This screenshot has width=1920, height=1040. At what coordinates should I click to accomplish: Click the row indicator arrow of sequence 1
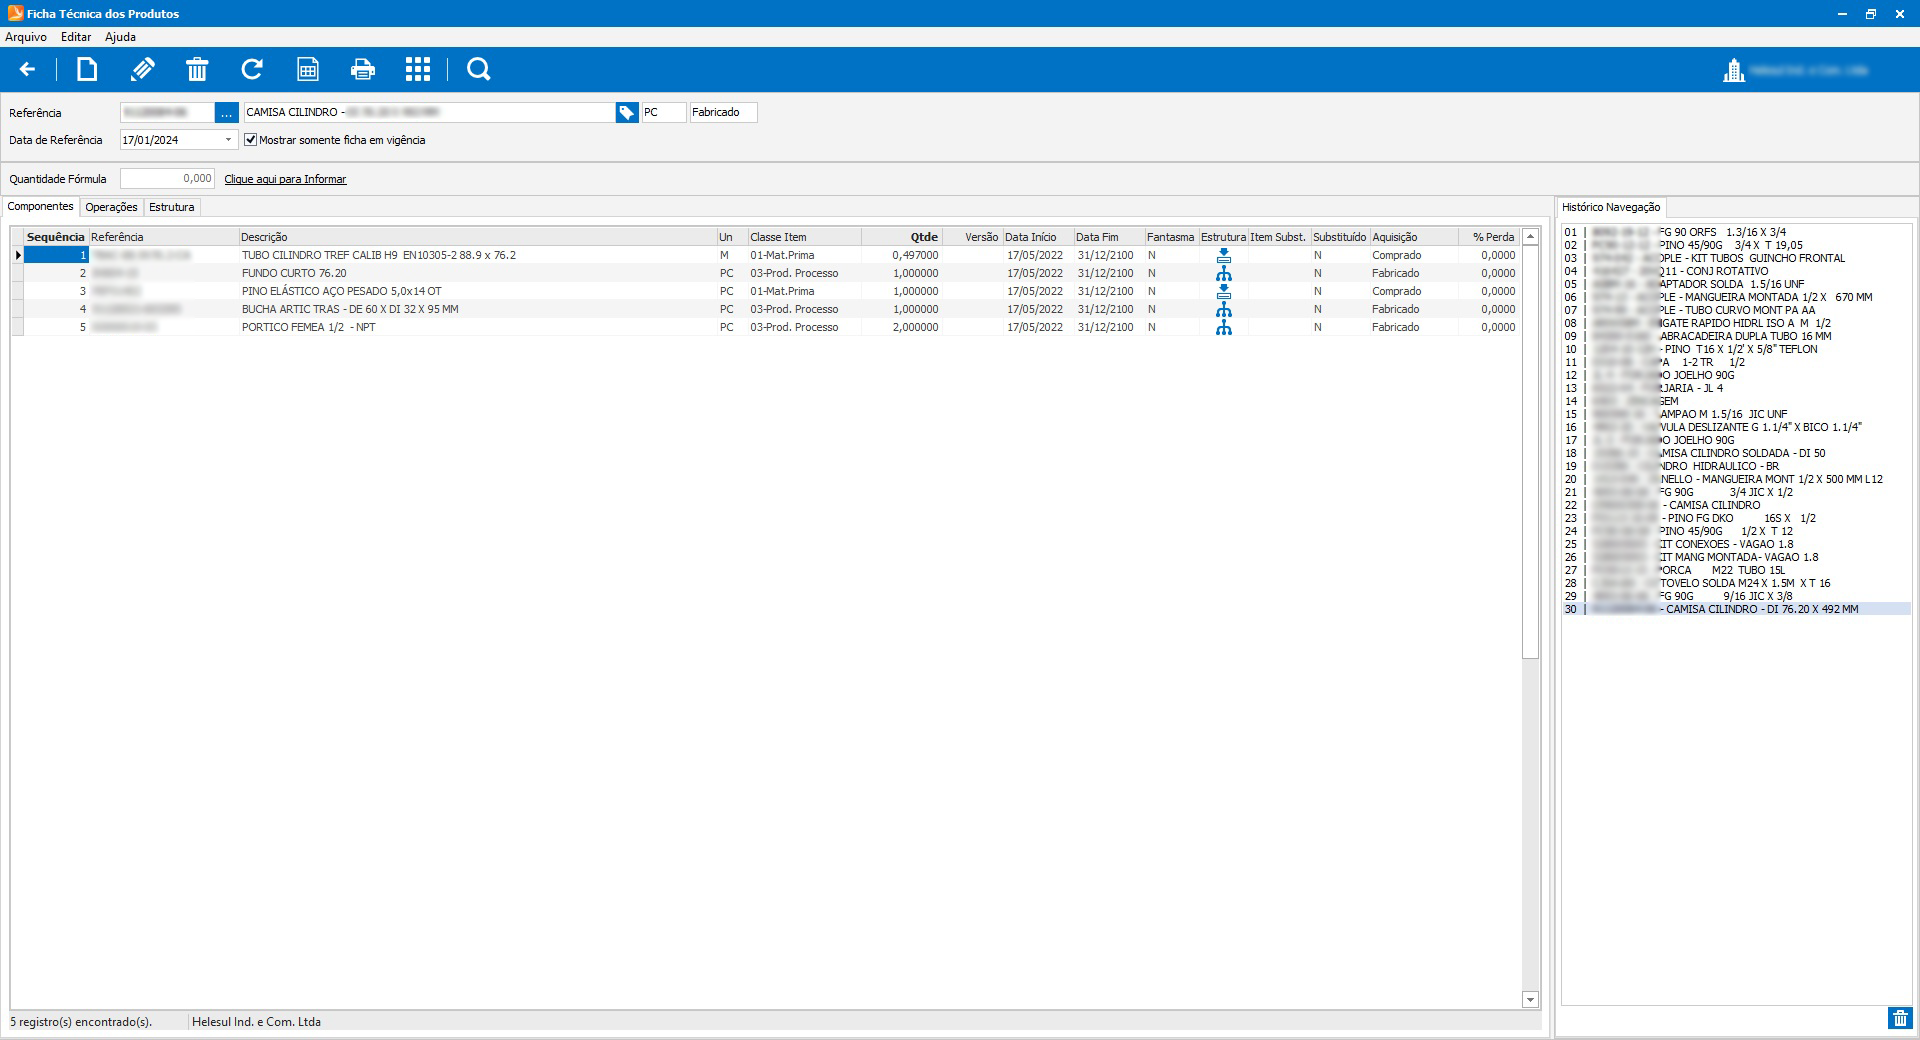point(17,255)
